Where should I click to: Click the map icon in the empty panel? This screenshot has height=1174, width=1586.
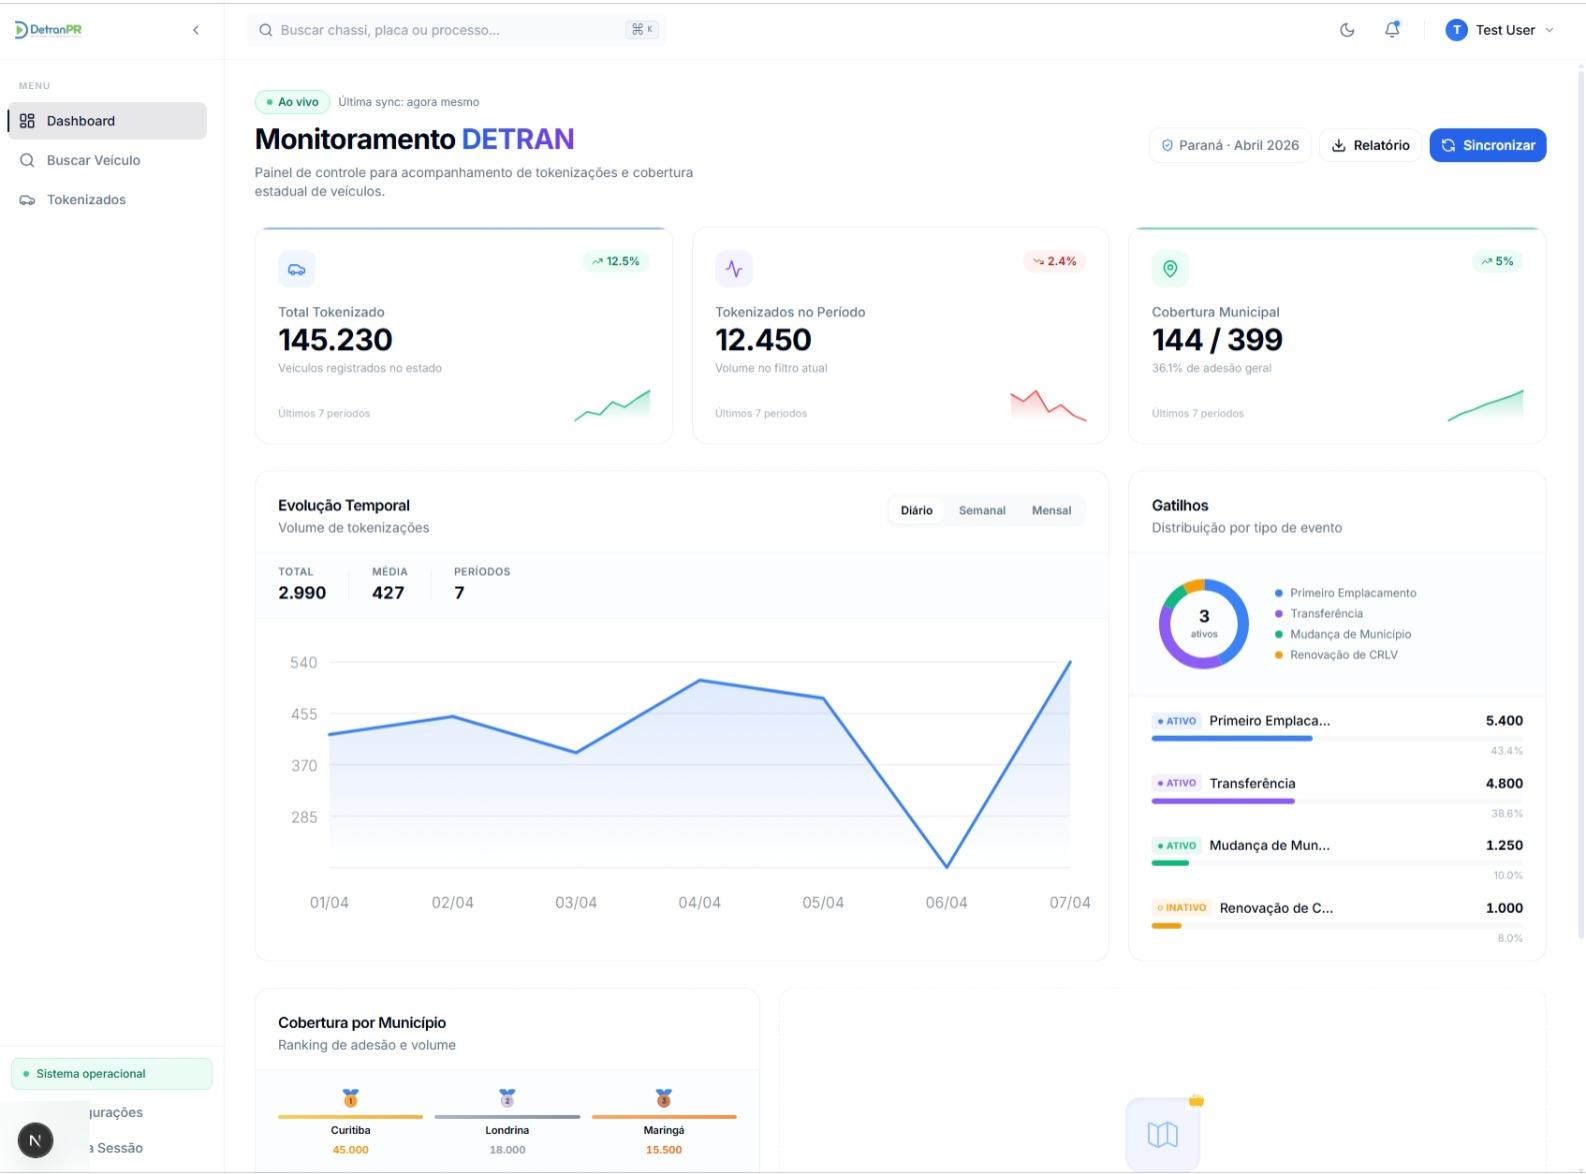[x=1163, y=1135]
